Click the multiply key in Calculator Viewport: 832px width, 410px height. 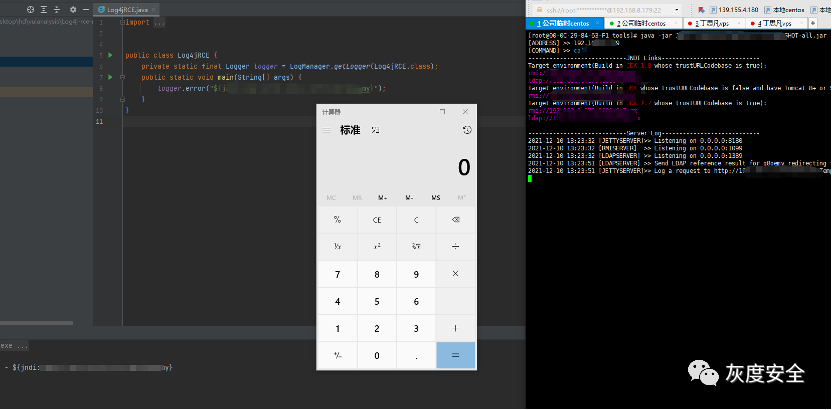[x=455, y=274]
